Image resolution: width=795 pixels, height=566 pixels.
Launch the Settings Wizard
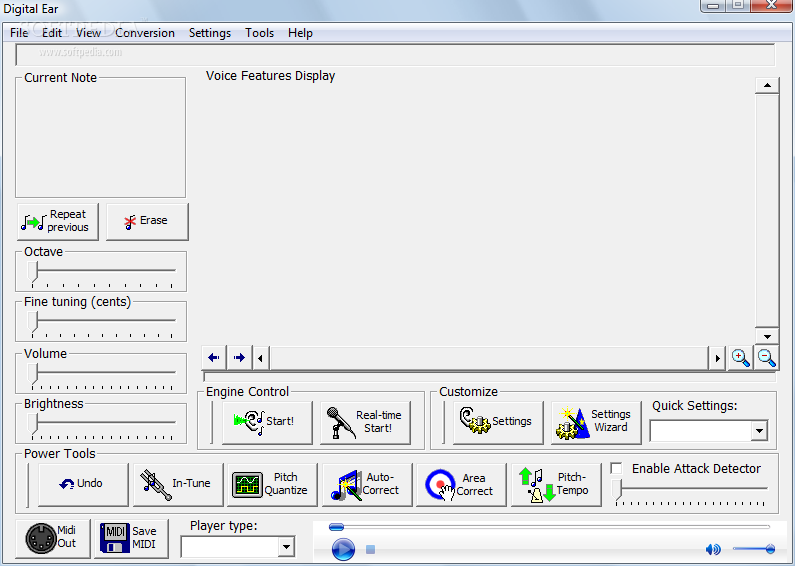596,422
